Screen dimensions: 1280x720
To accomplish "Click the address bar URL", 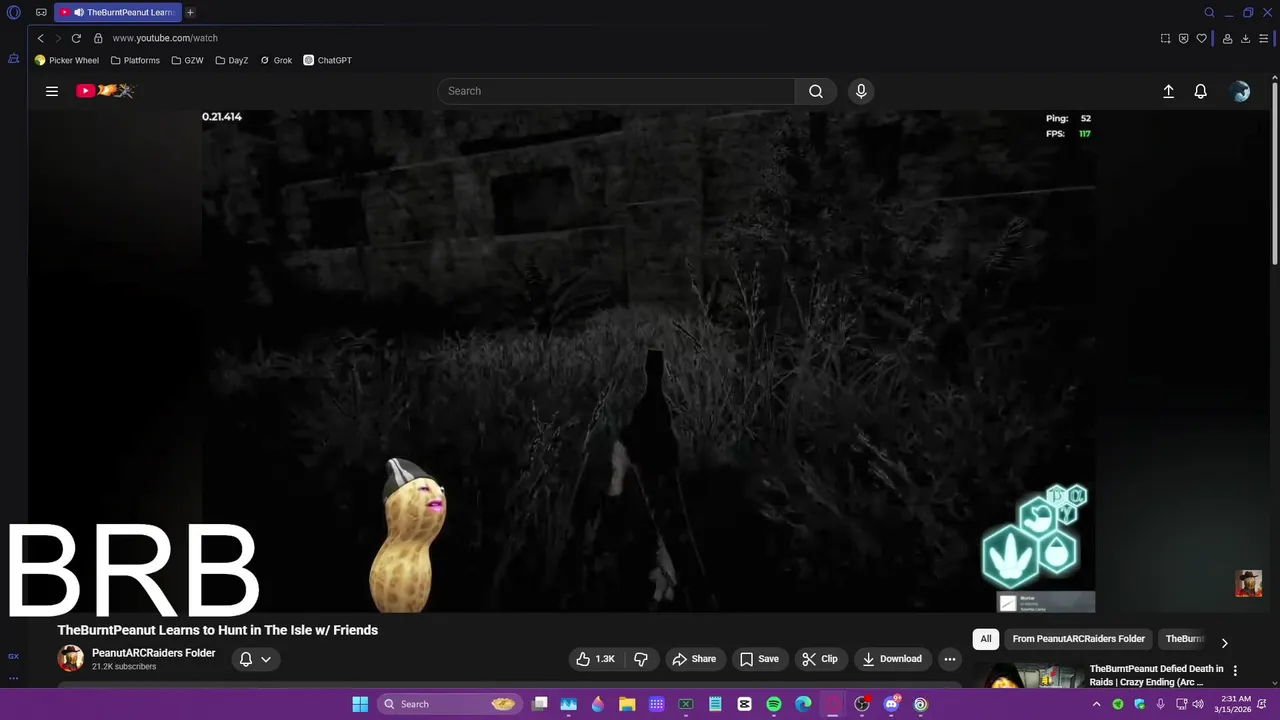I will 165,38.
